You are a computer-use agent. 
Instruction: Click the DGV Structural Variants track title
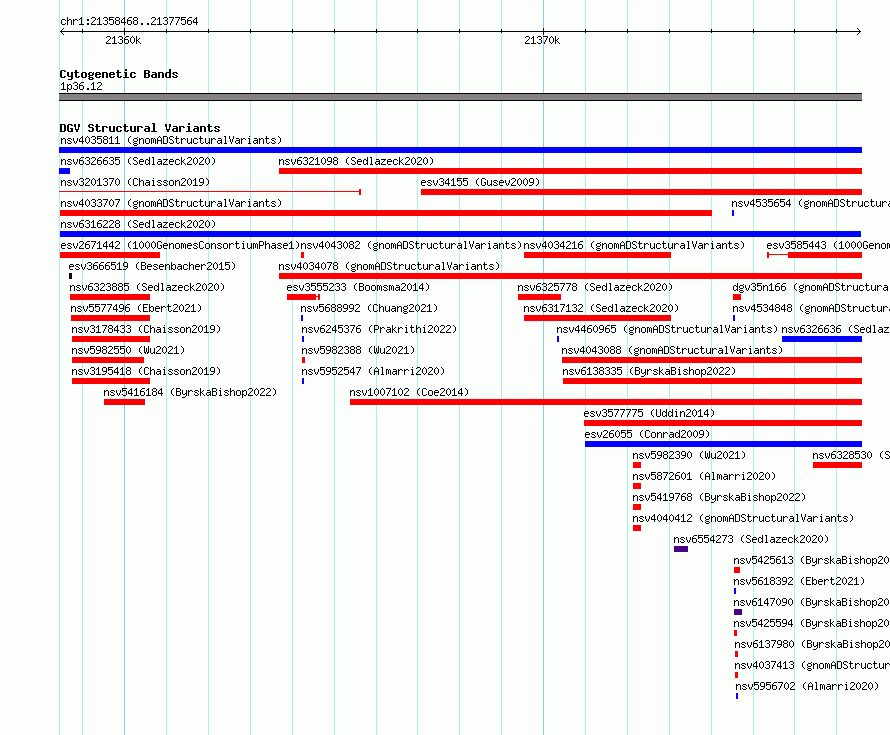(x=140, y=128)
